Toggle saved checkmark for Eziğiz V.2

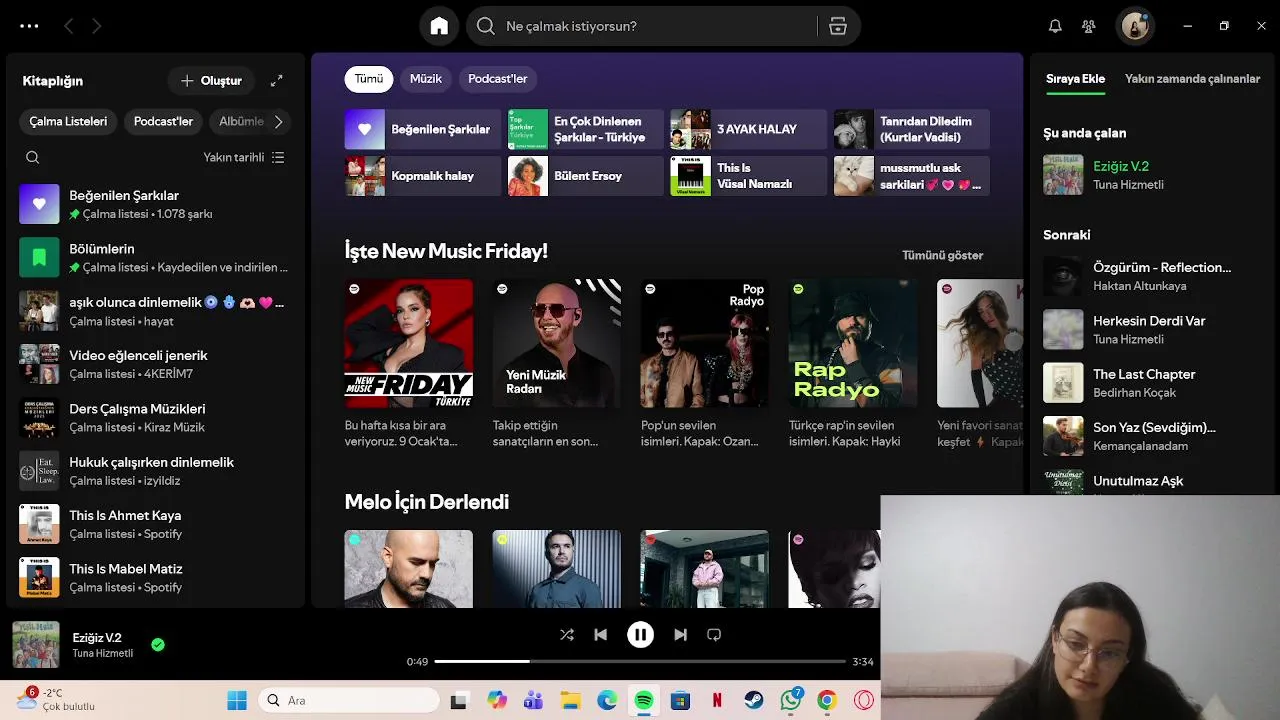point(158,645)
